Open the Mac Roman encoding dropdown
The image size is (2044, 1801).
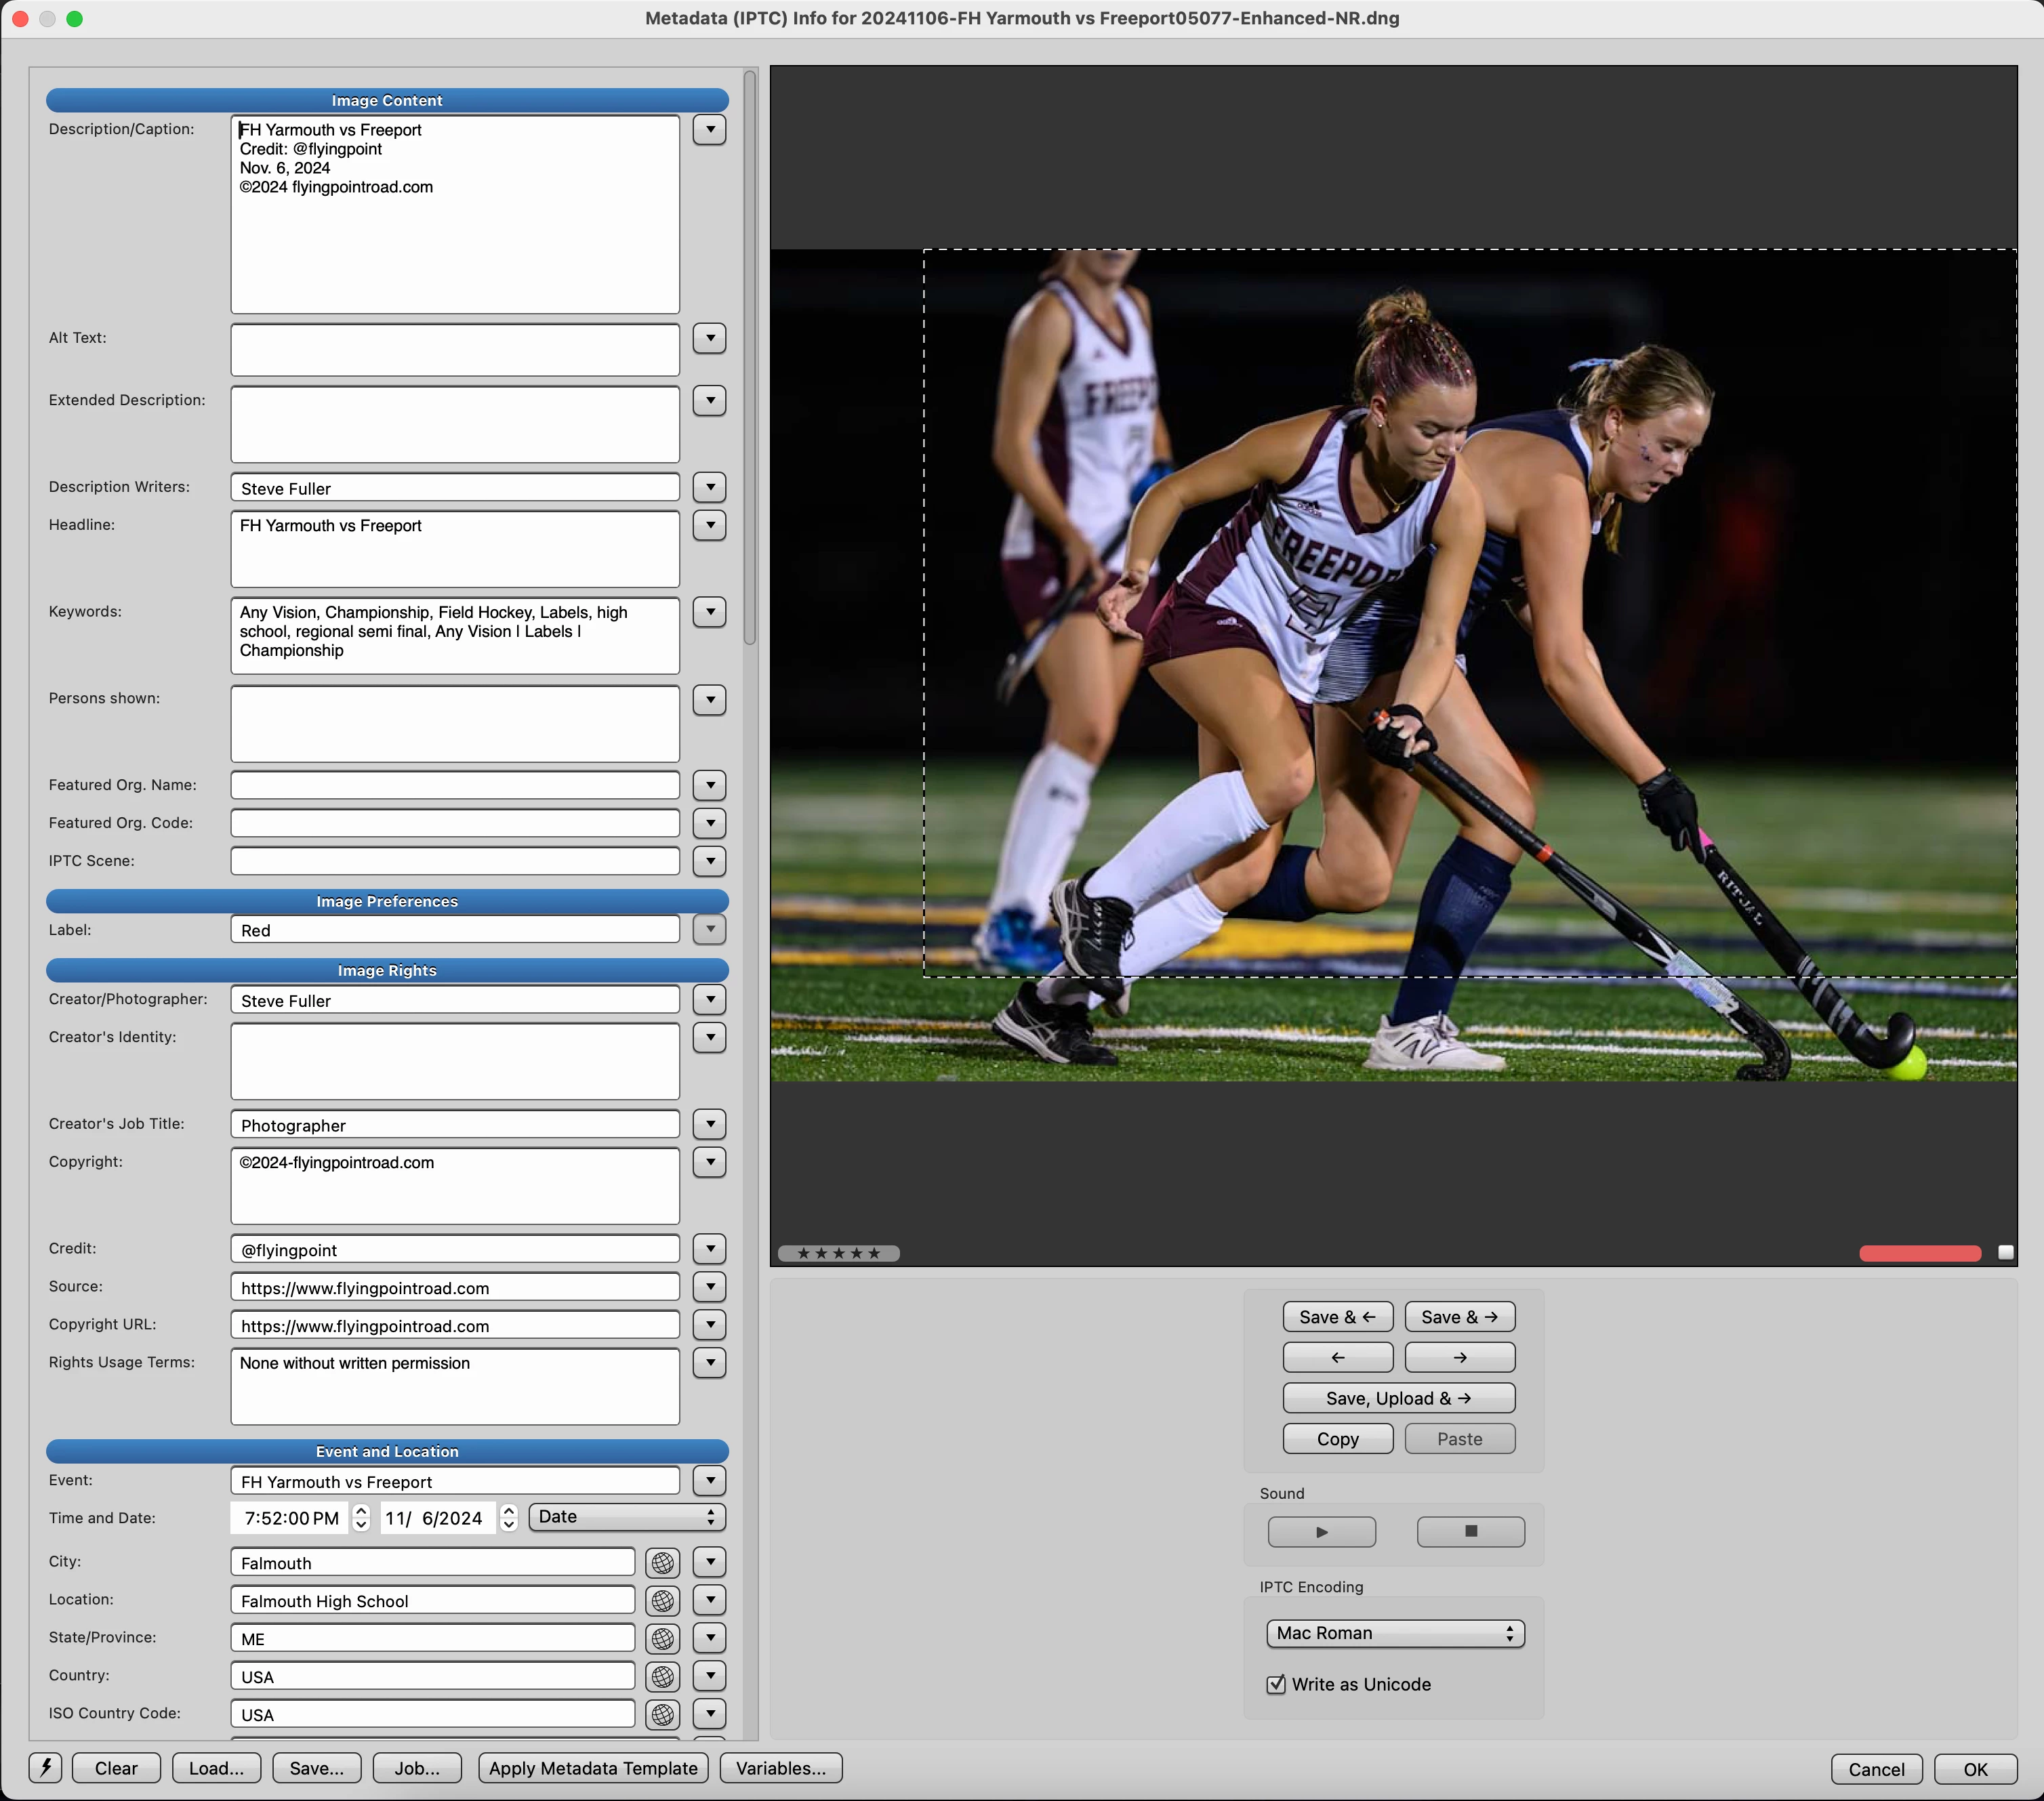pyautogui.click(x=1394, y=1633)
